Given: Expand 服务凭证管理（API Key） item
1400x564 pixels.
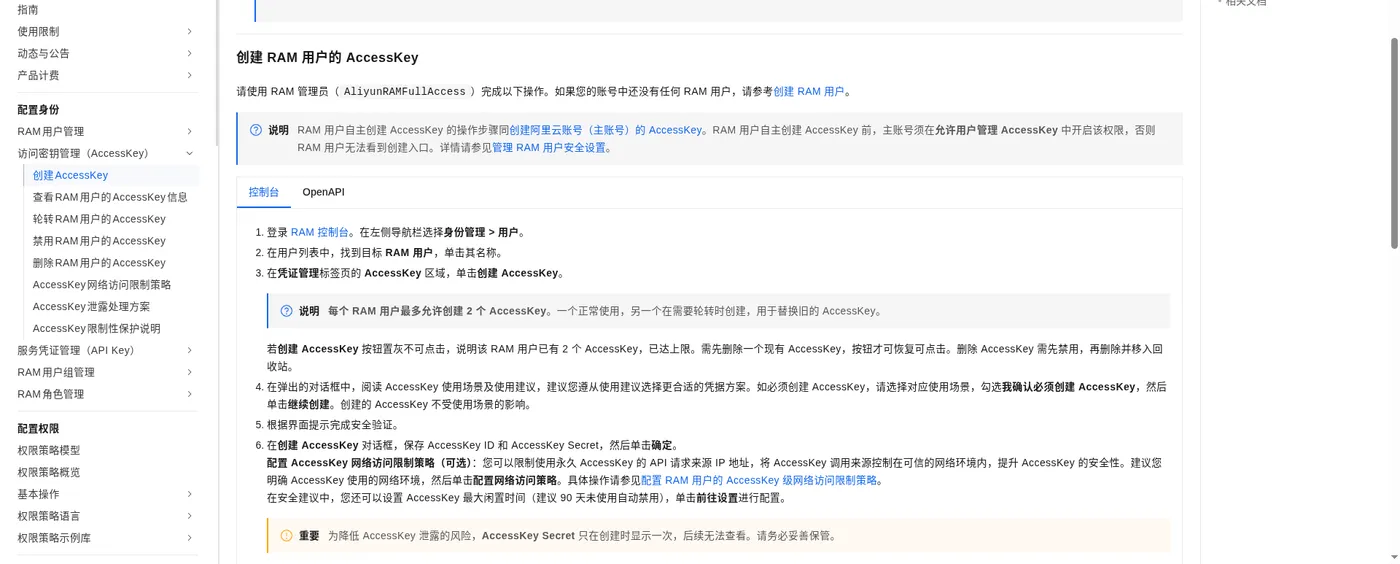Looking at the screenshot, I should pyautogui.click(x=189, y=351).
